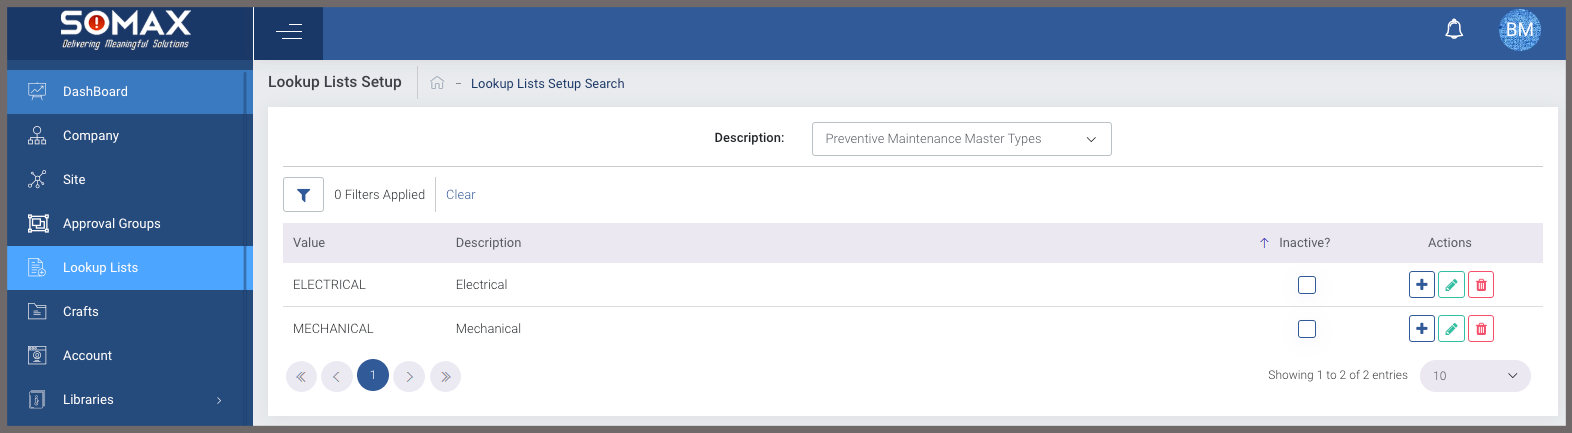Click the MECHANICAL value cell
1572x433 pixels.
[x=333, y=329]
